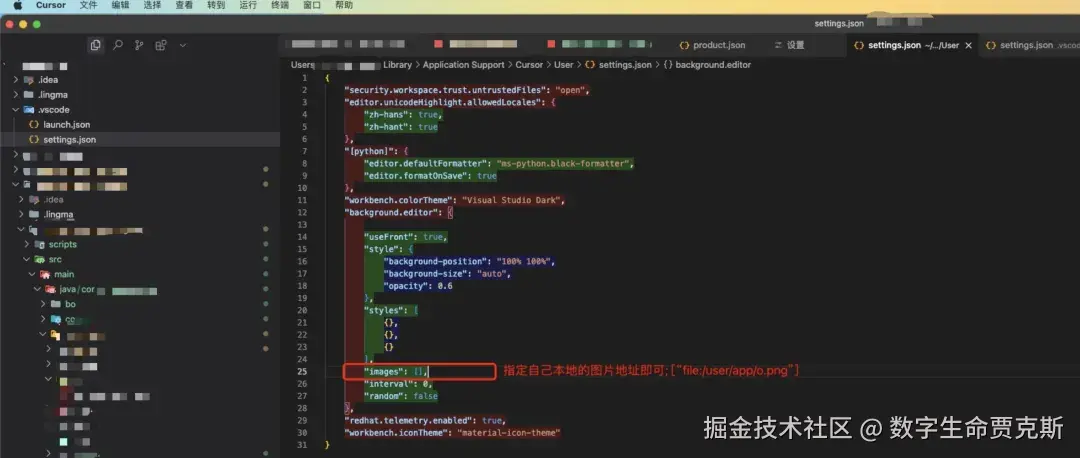Click the 设置 tab's settings icon
1080x458 pixels.
click(x=778, y=45)
